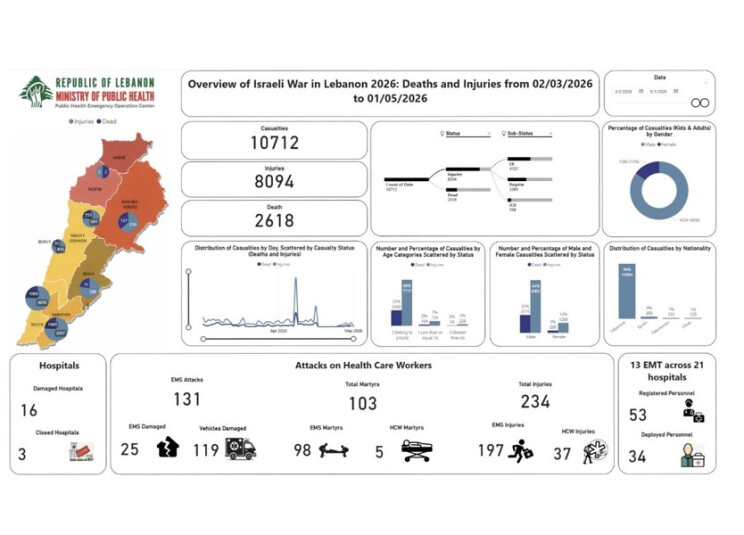Toggle the Dead legend on the map

(x=107, y=121)
